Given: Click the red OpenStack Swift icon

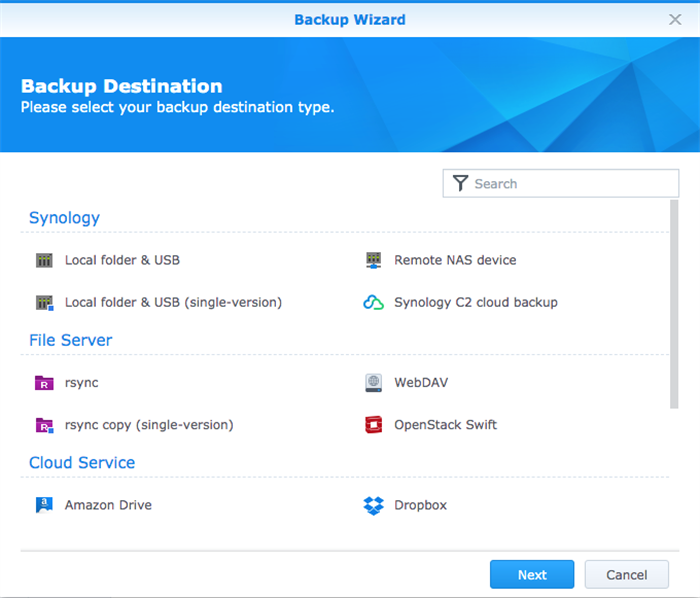Looking at the screenshot, I should (x=374, y=425).
